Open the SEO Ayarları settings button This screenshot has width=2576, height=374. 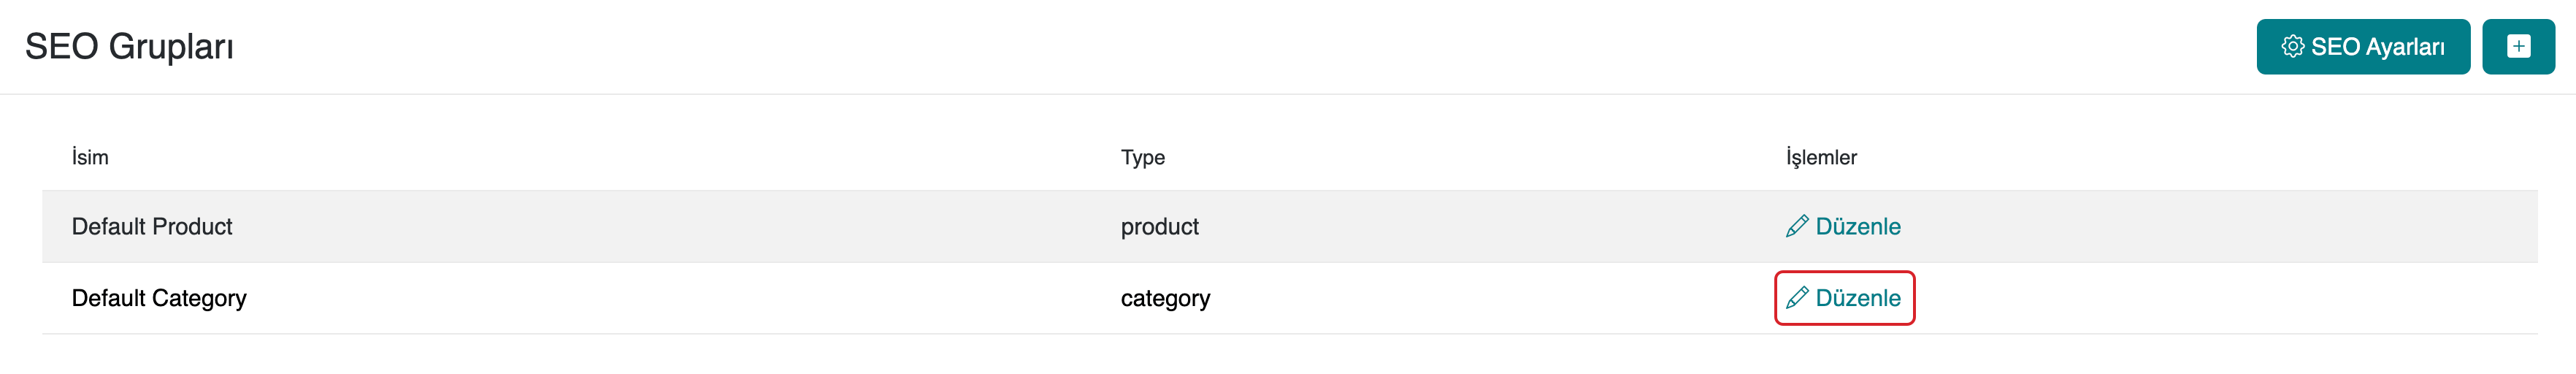click(x=2362, y=46)
